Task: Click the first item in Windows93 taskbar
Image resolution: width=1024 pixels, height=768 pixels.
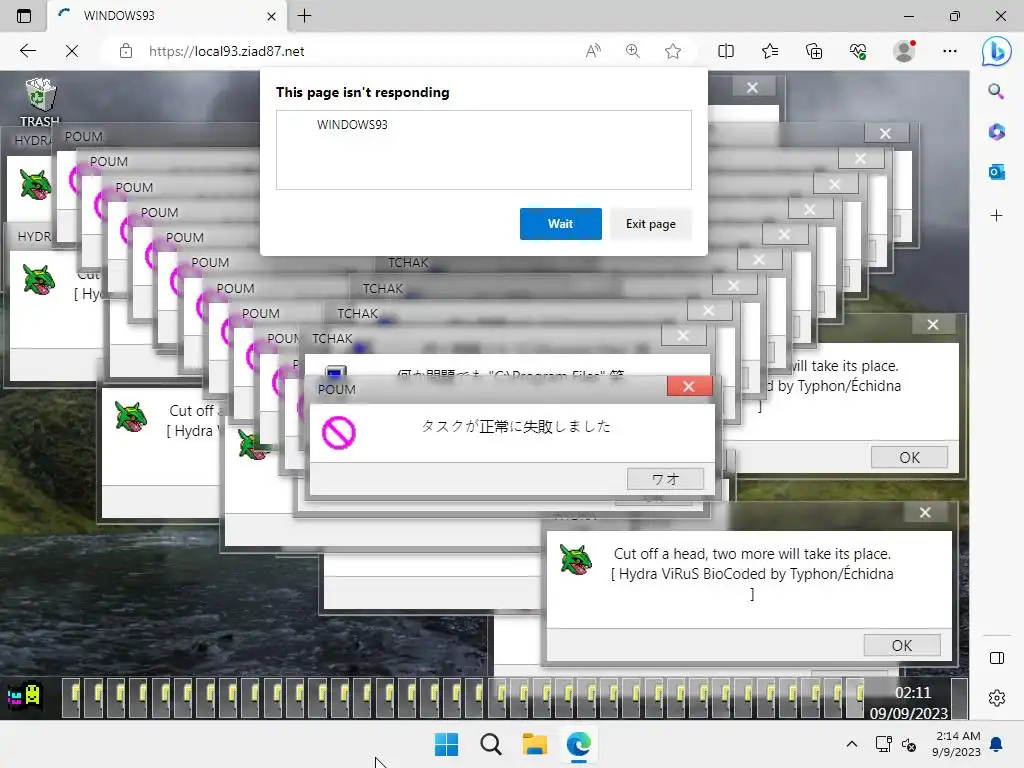Action: 72,698
